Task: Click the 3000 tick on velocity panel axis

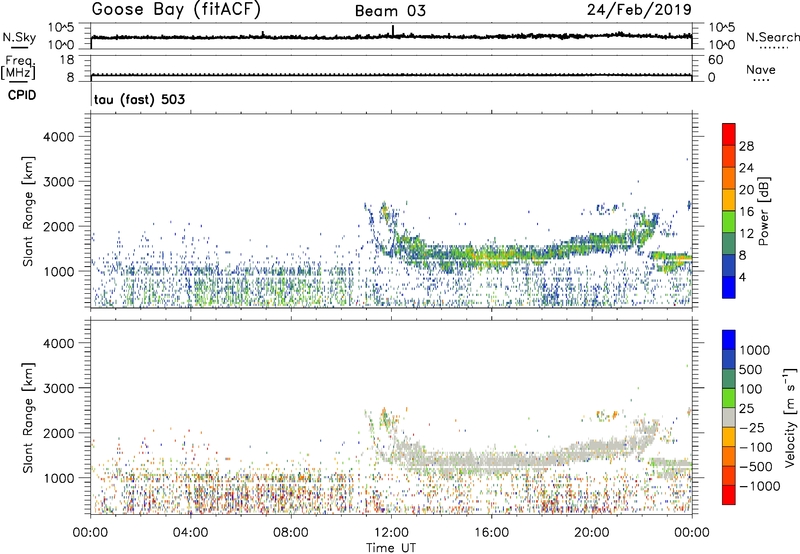Action: [x=59, y=388]
